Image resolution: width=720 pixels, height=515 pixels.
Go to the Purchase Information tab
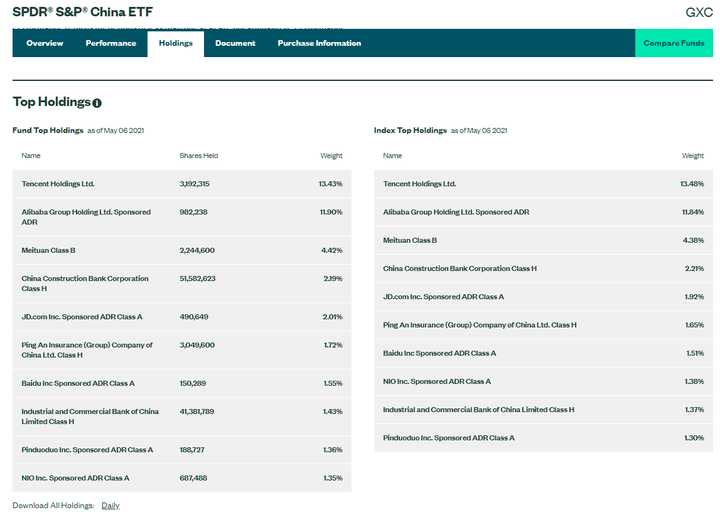pos(319,43)
